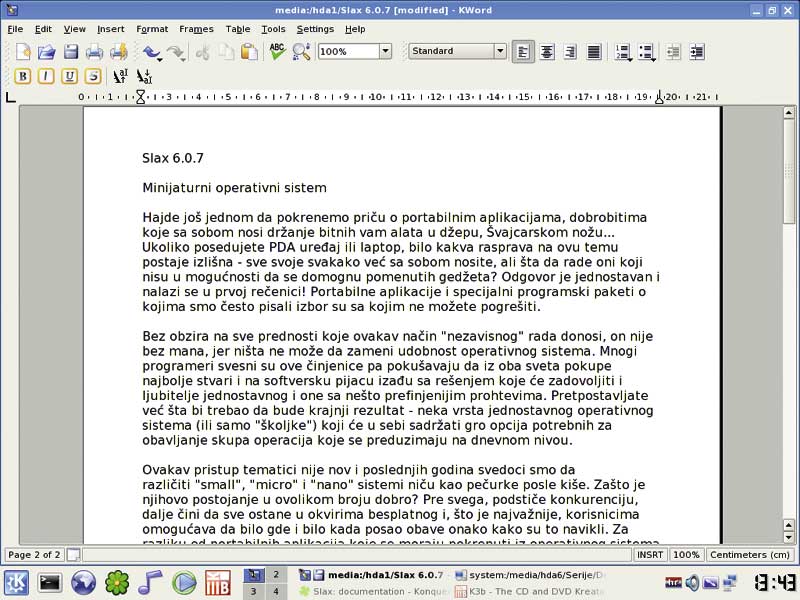Cut selection with the scissors icon
Viewport: 800px width, 600px height.
pyautogui.click(x=203, y=52)
